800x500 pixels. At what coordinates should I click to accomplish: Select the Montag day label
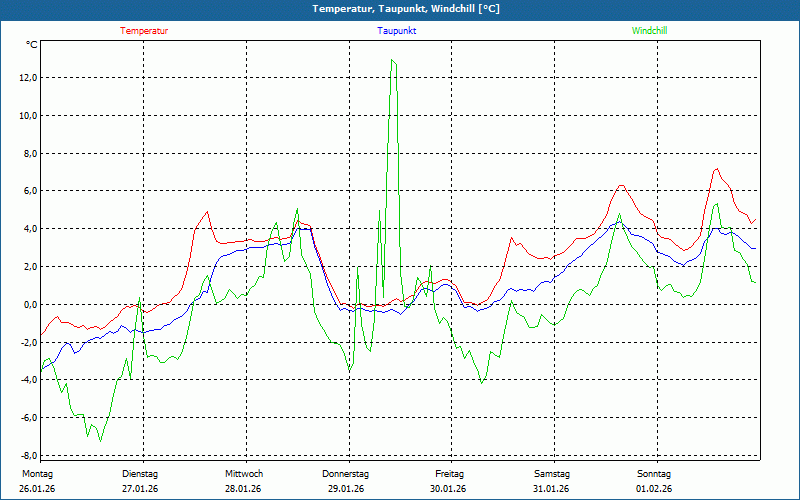pos(37,474)
